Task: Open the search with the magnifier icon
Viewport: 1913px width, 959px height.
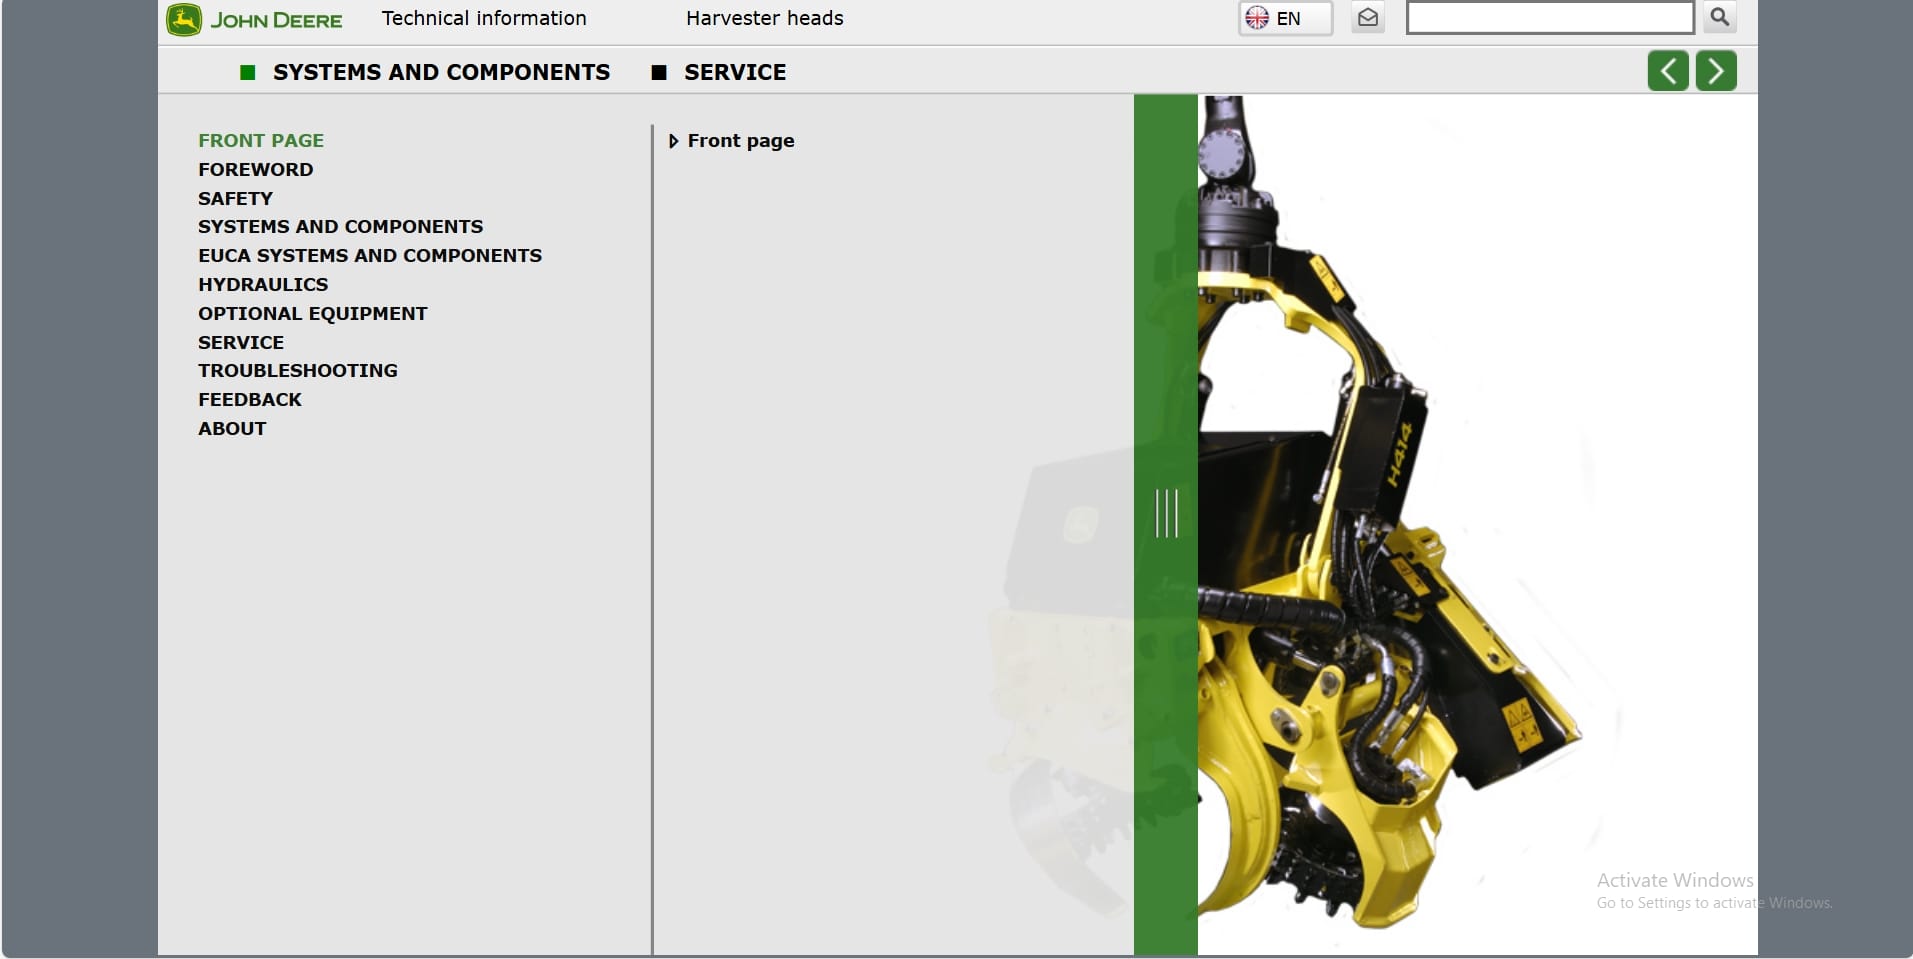Action: pyautogui.click(x=1719, y=17)
